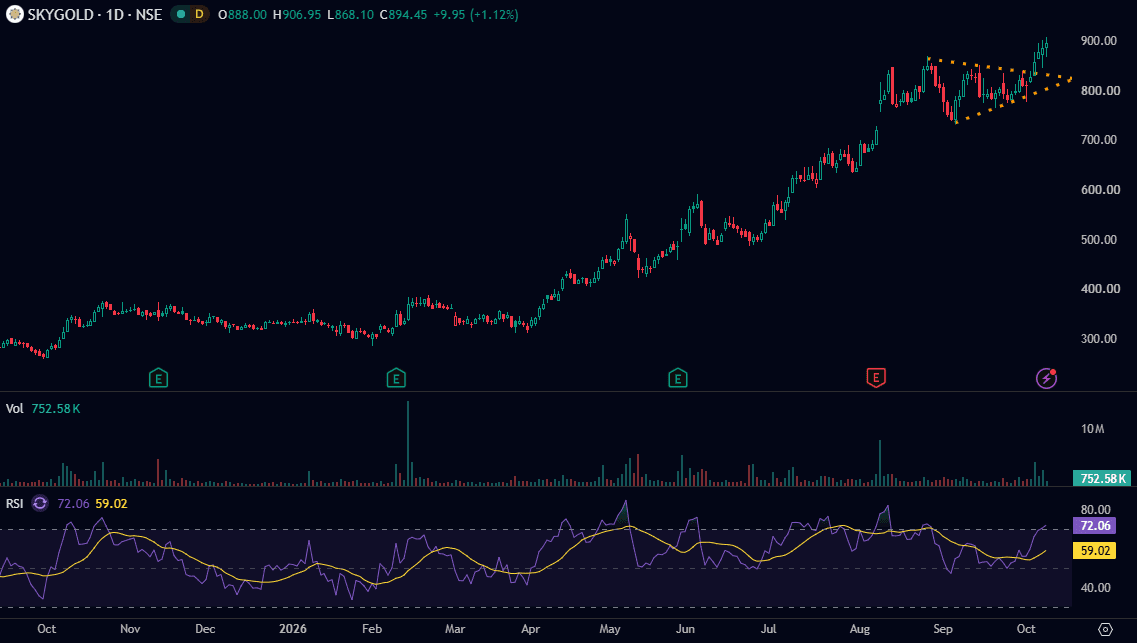
Task: Click the Feb label on time axis
Action: tap(372, 628)
